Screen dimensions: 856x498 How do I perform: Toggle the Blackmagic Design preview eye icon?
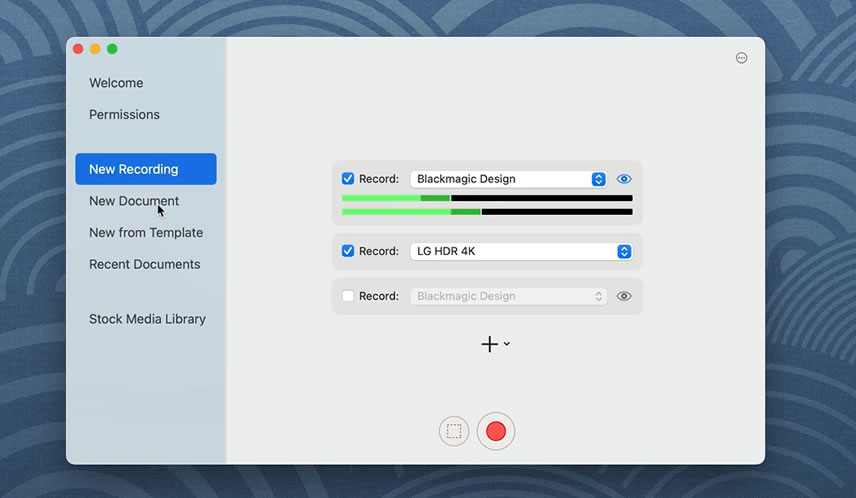pos(624,179)
